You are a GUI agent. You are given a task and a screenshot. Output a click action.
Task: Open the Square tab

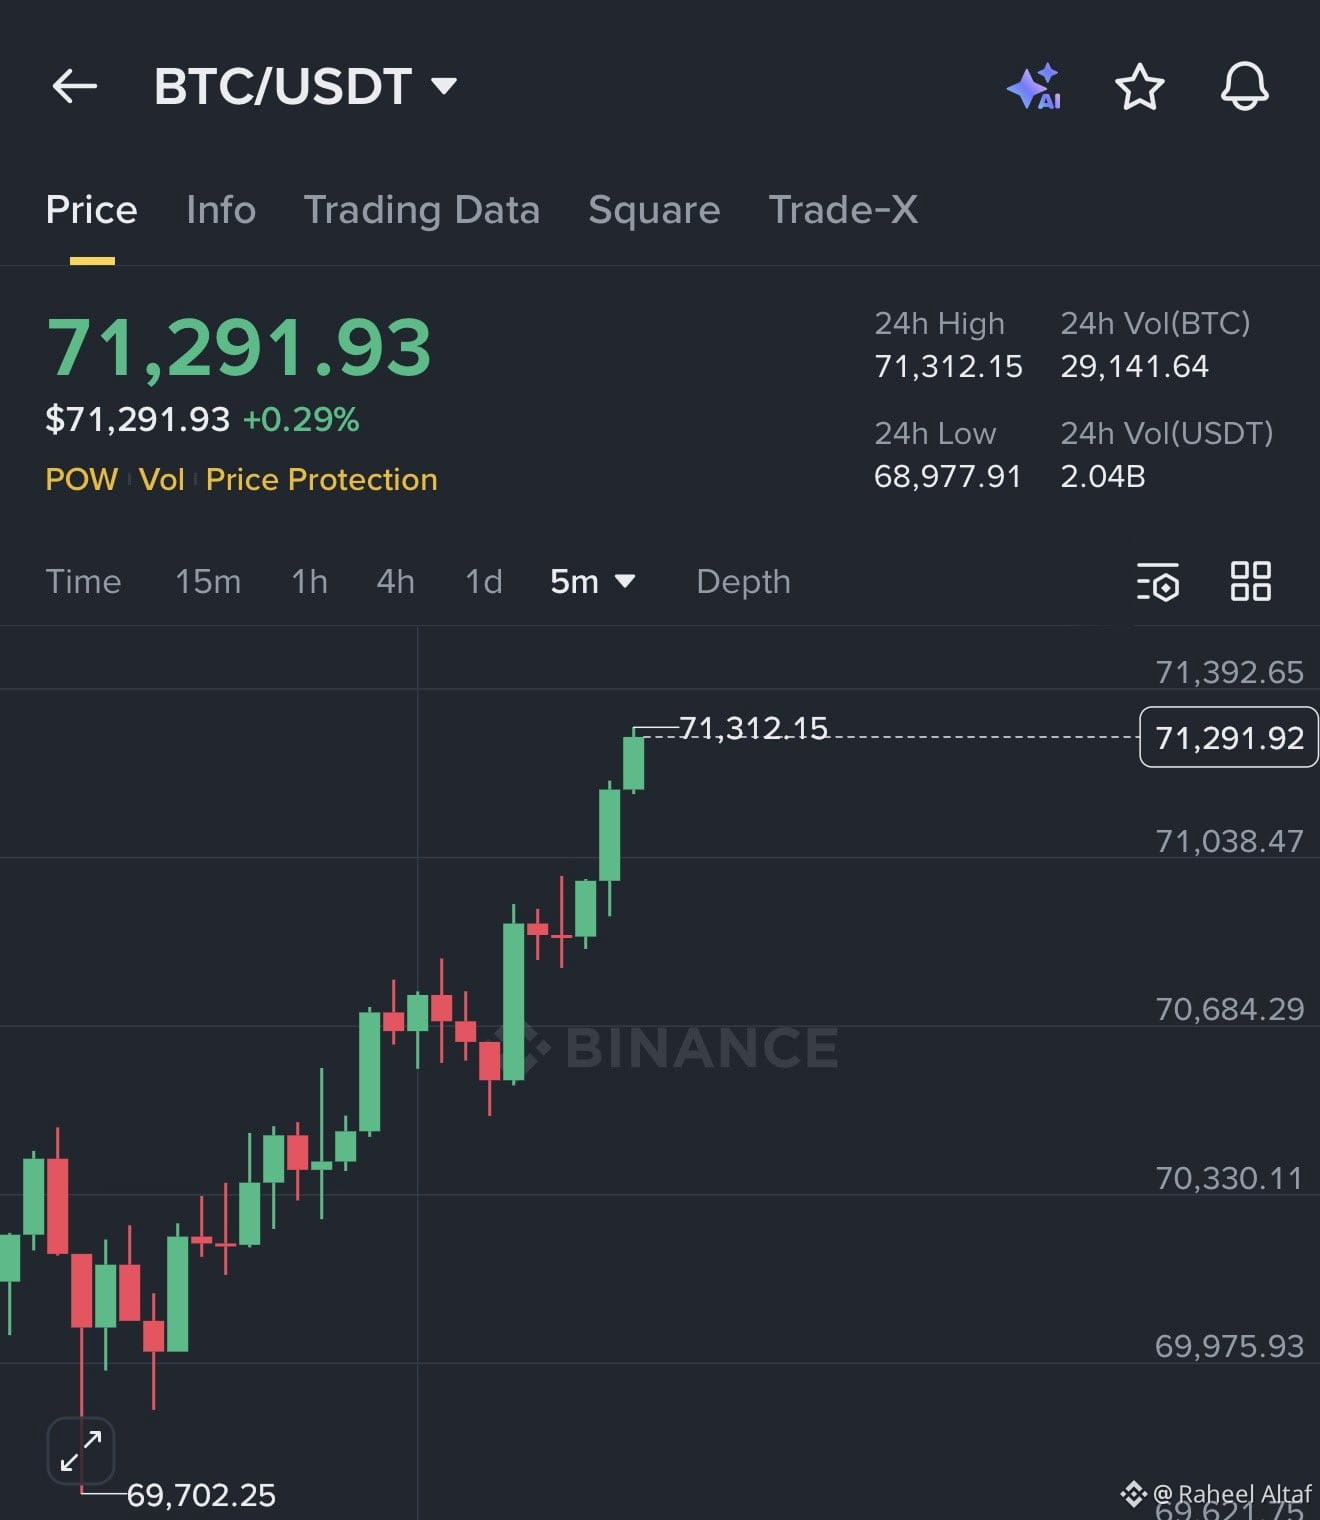pos(654,210)
